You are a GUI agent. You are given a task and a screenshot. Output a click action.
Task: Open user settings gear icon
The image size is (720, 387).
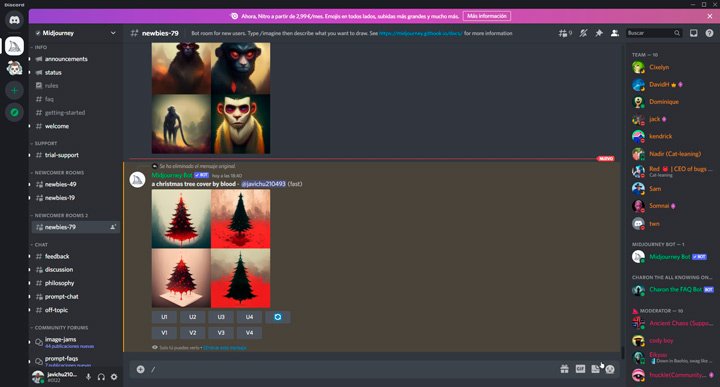click(114, 377)
